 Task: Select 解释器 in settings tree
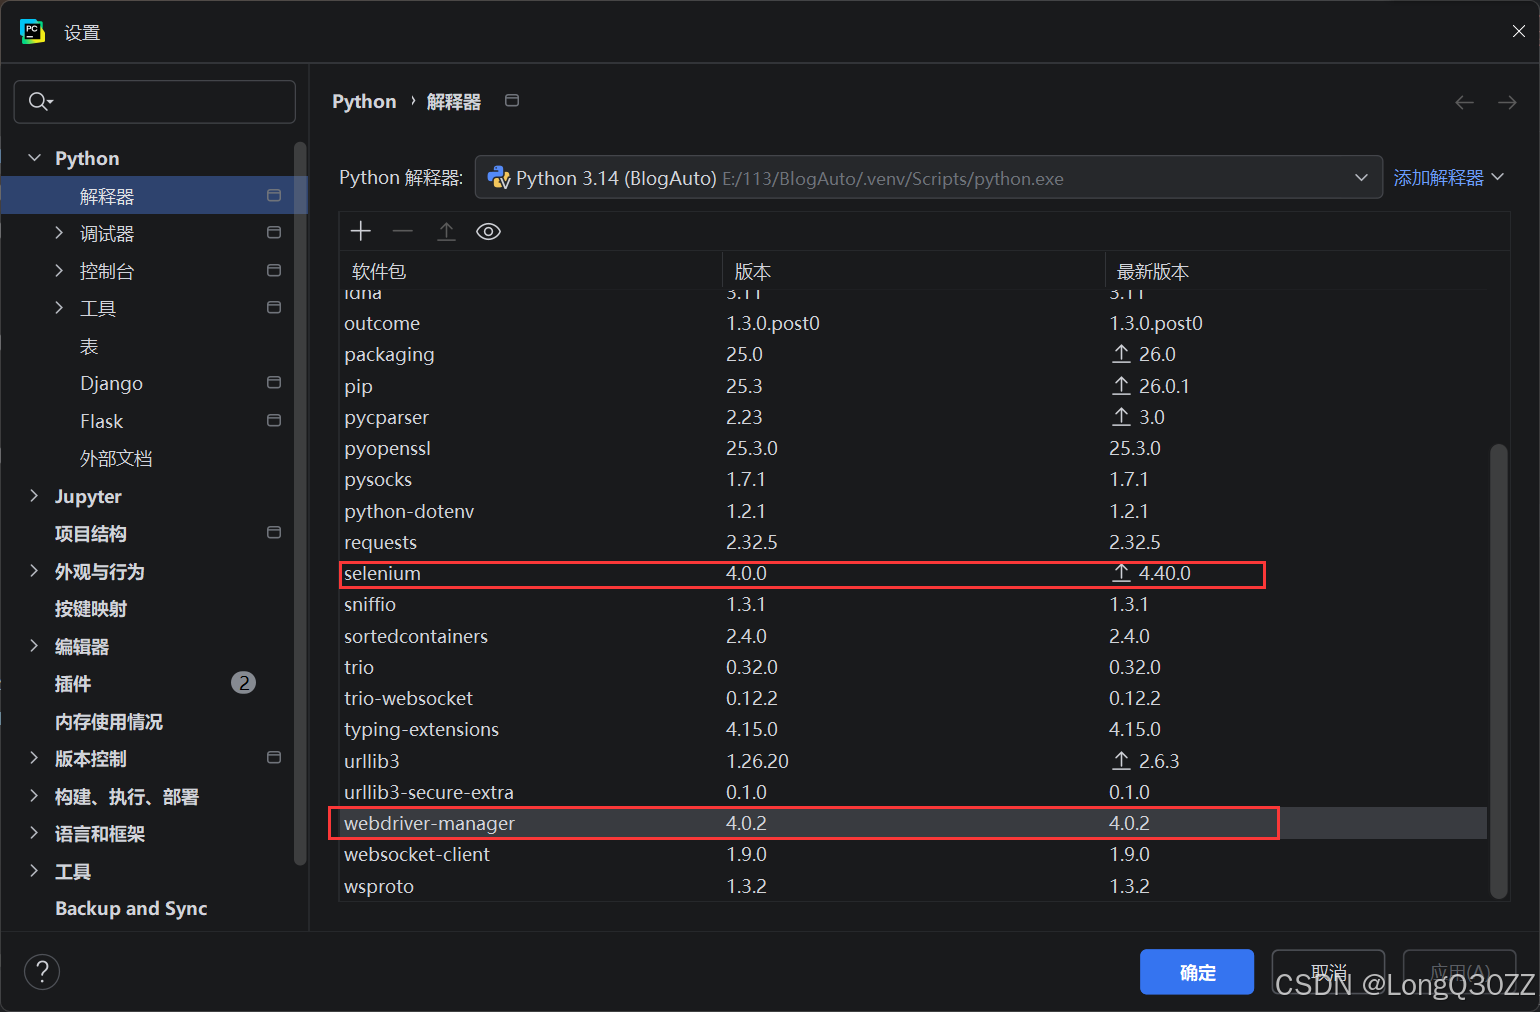coord(154,195)
